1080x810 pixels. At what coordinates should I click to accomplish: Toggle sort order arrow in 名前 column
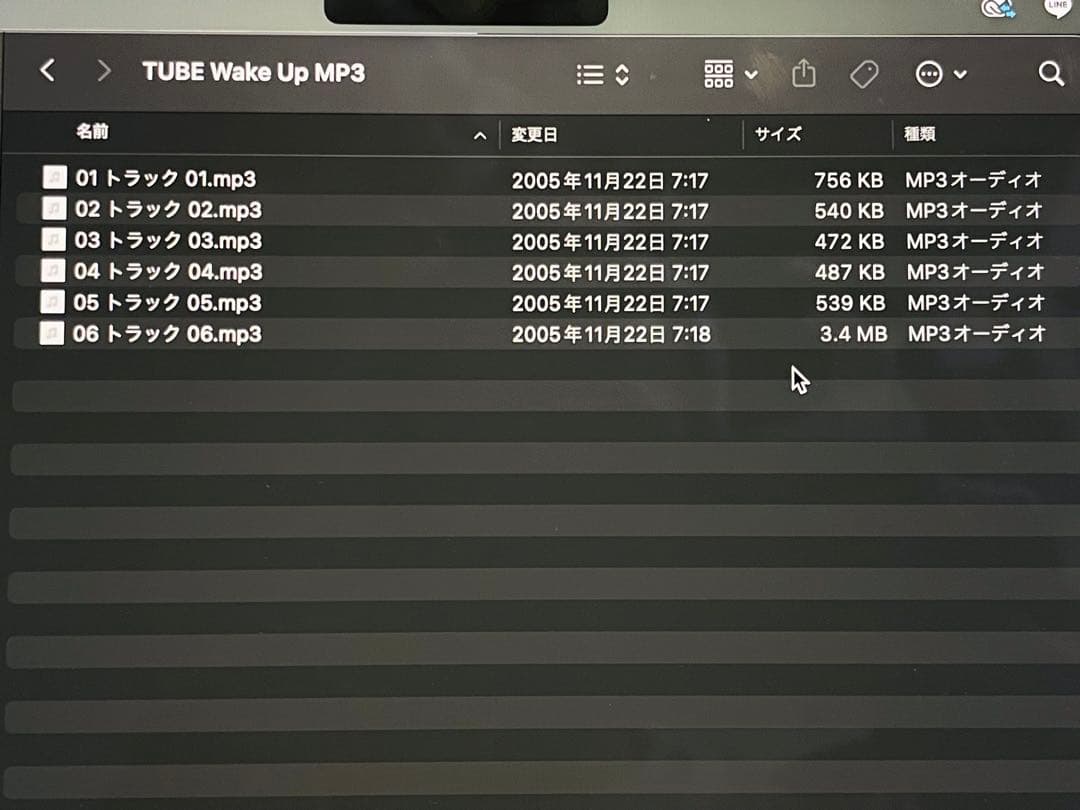(x=480, y=135)
